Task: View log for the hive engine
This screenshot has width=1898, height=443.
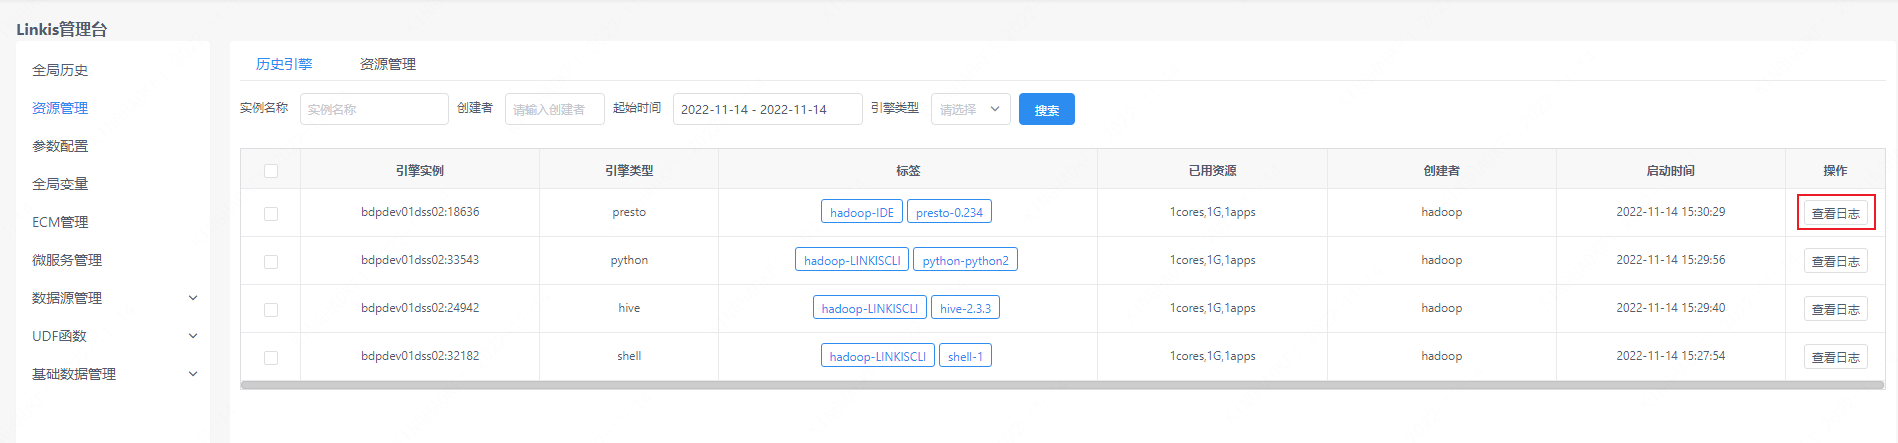Action: coord(1835,309)
